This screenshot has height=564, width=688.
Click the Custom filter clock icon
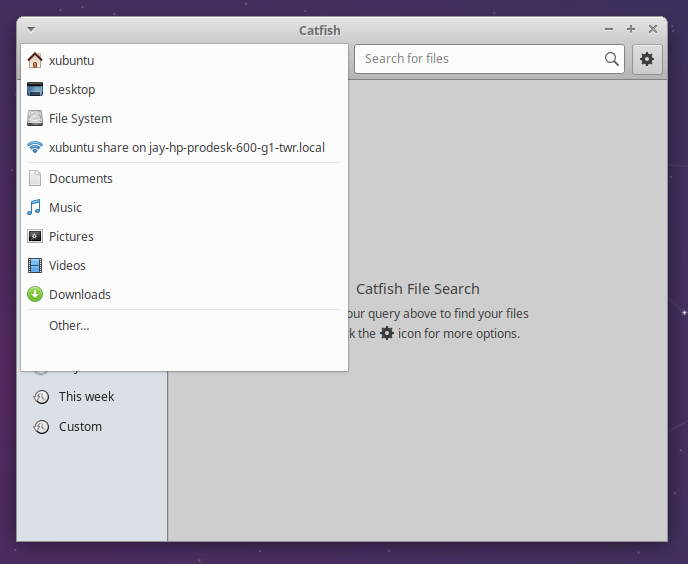click(41, 427)
